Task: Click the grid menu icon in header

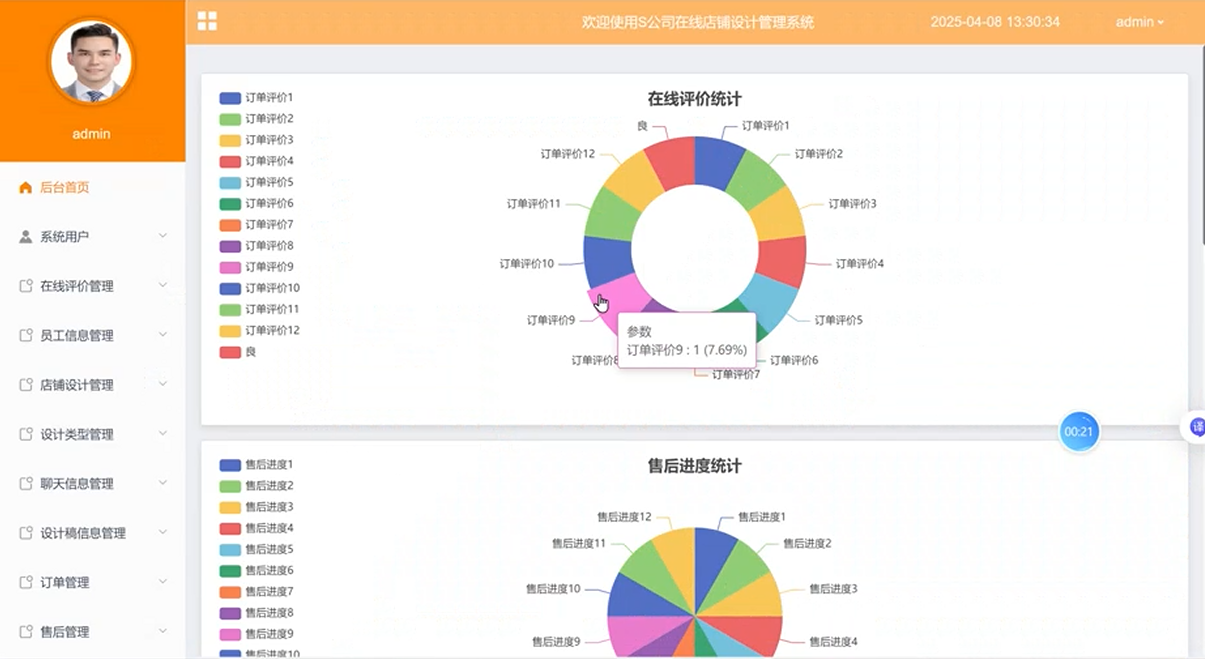Action: (x=207, y=21)
